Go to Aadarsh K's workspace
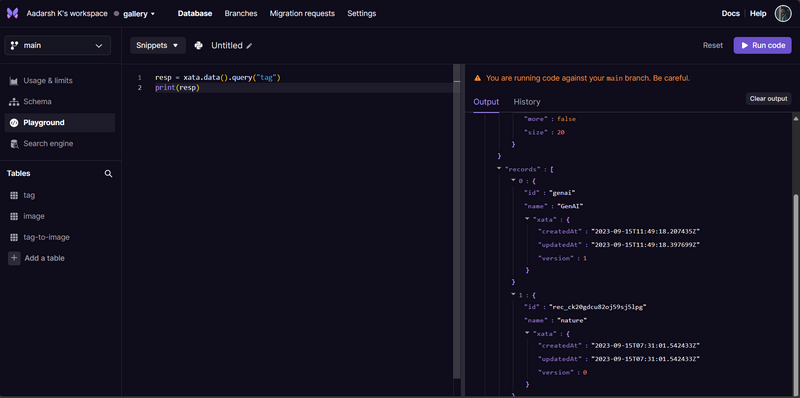The height and width of the screenshot is (398, 800). [x=67, y=14]
